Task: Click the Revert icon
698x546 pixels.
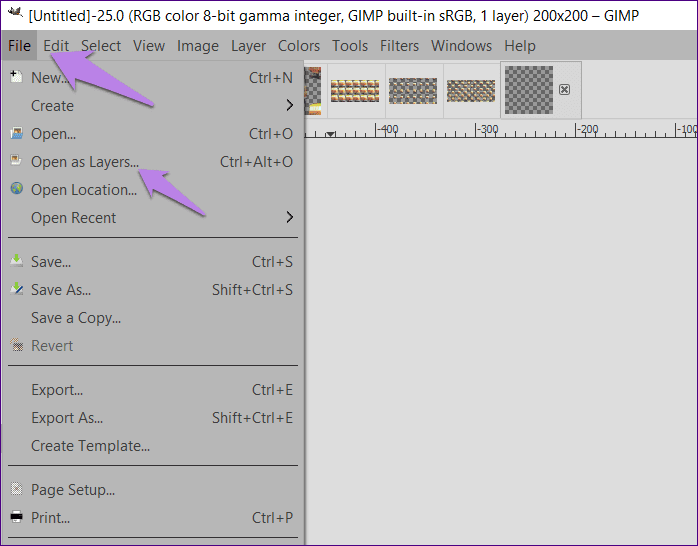Action: (16, 344)
